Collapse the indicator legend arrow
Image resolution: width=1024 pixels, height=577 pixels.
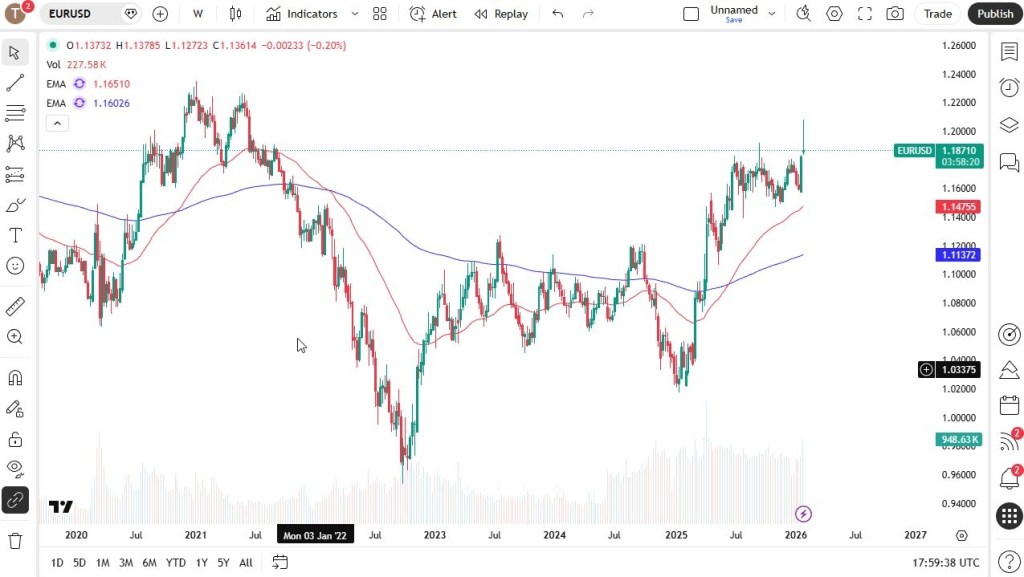57,123
